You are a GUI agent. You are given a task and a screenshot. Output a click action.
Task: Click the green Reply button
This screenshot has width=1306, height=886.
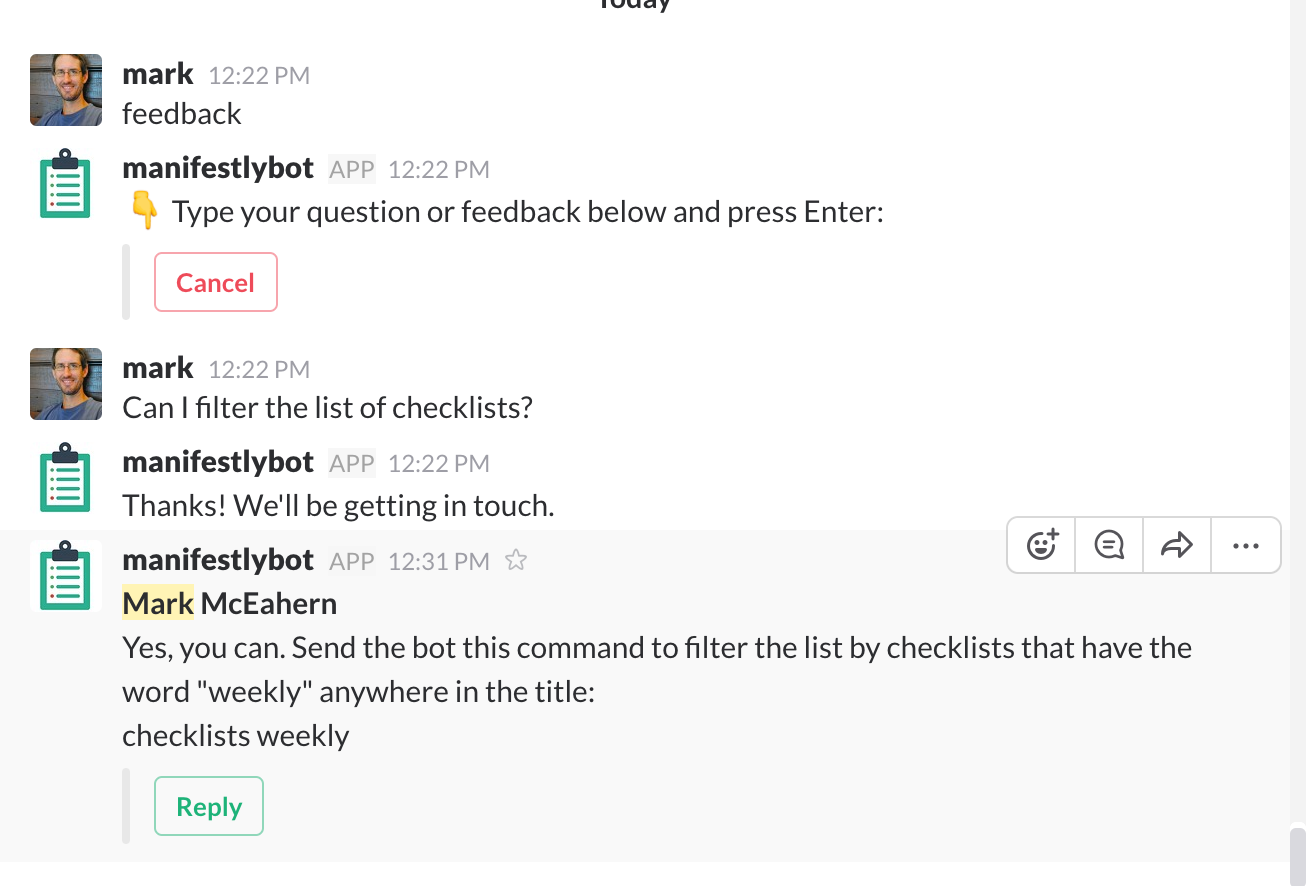click(209, 806)
